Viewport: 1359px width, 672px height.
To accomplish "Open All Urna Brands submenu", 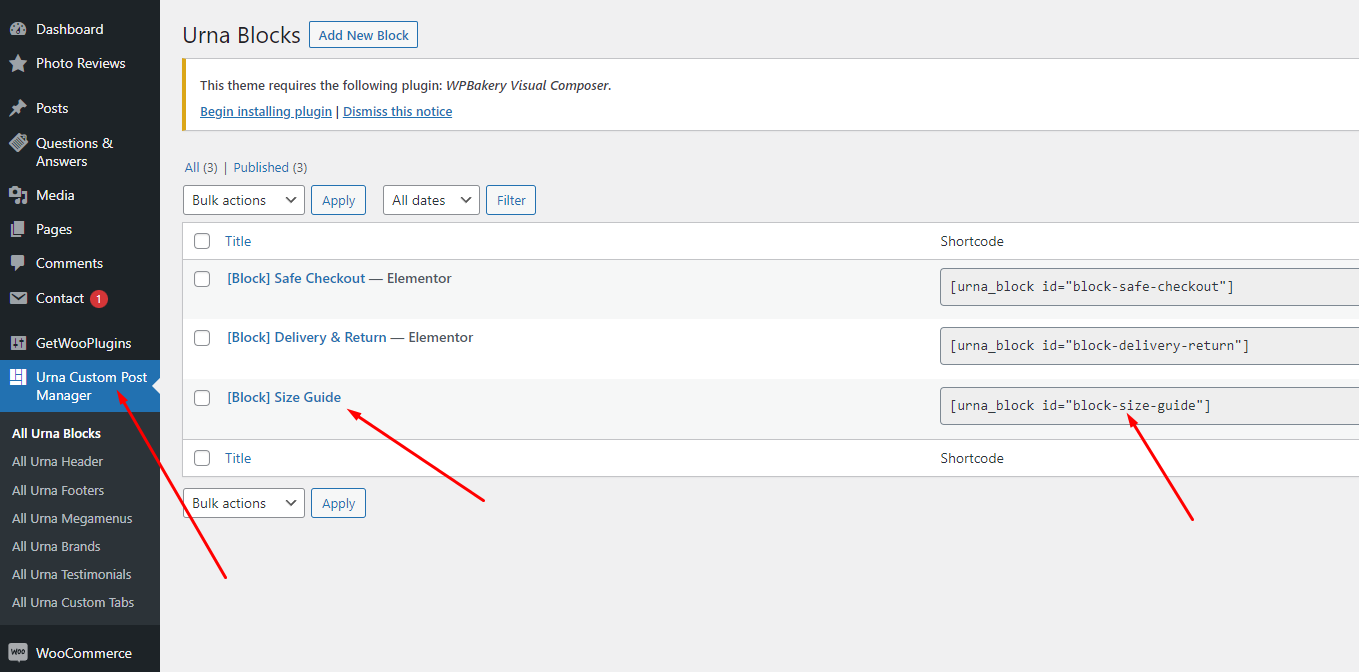I will coord(56,546).
